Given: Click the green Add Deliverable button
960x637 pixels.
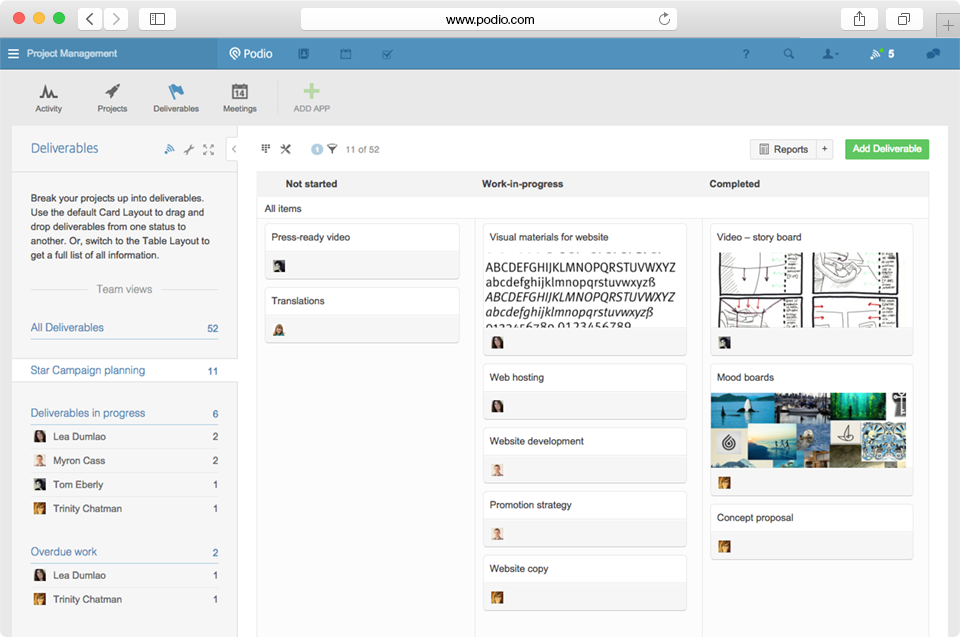Looking at the screenshot, I should [x=886, y=148].
